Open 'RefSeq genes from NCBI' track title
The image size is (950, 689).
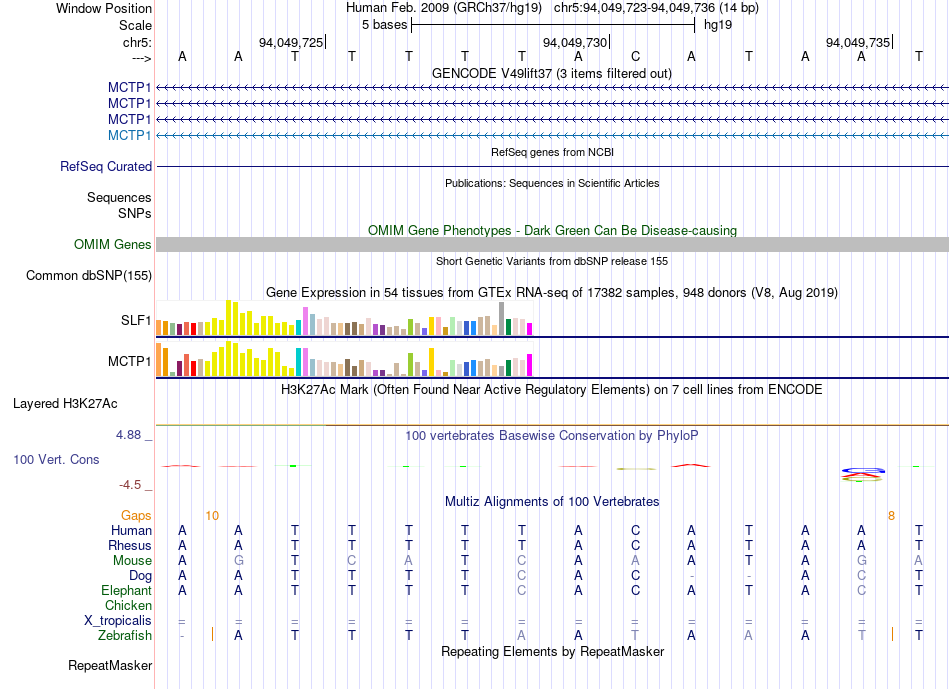point(552,152)
